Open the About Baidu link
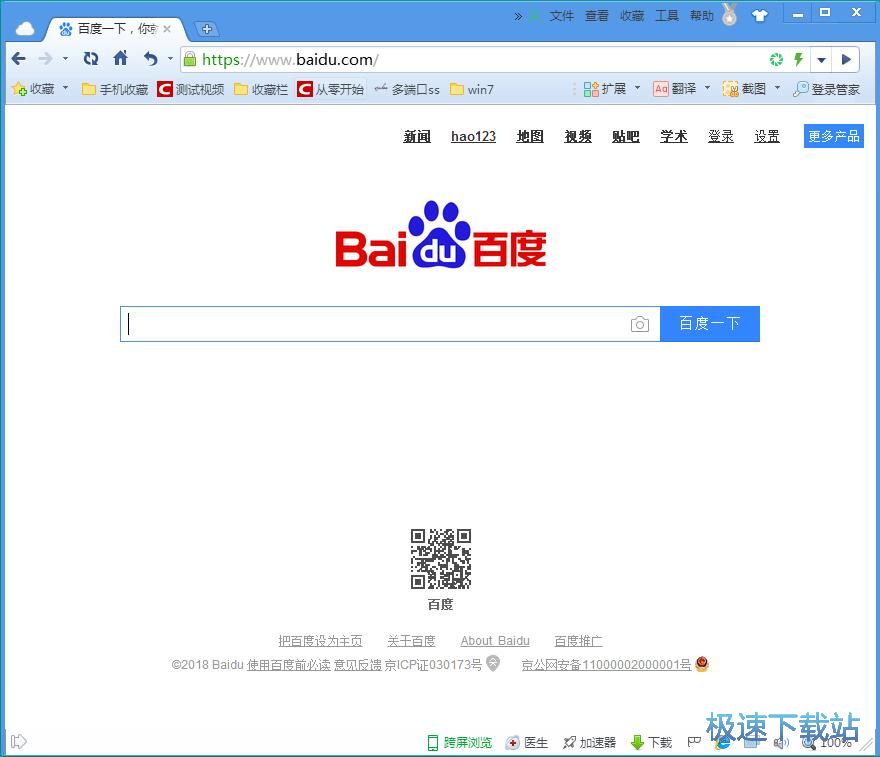 pos(495,640)
